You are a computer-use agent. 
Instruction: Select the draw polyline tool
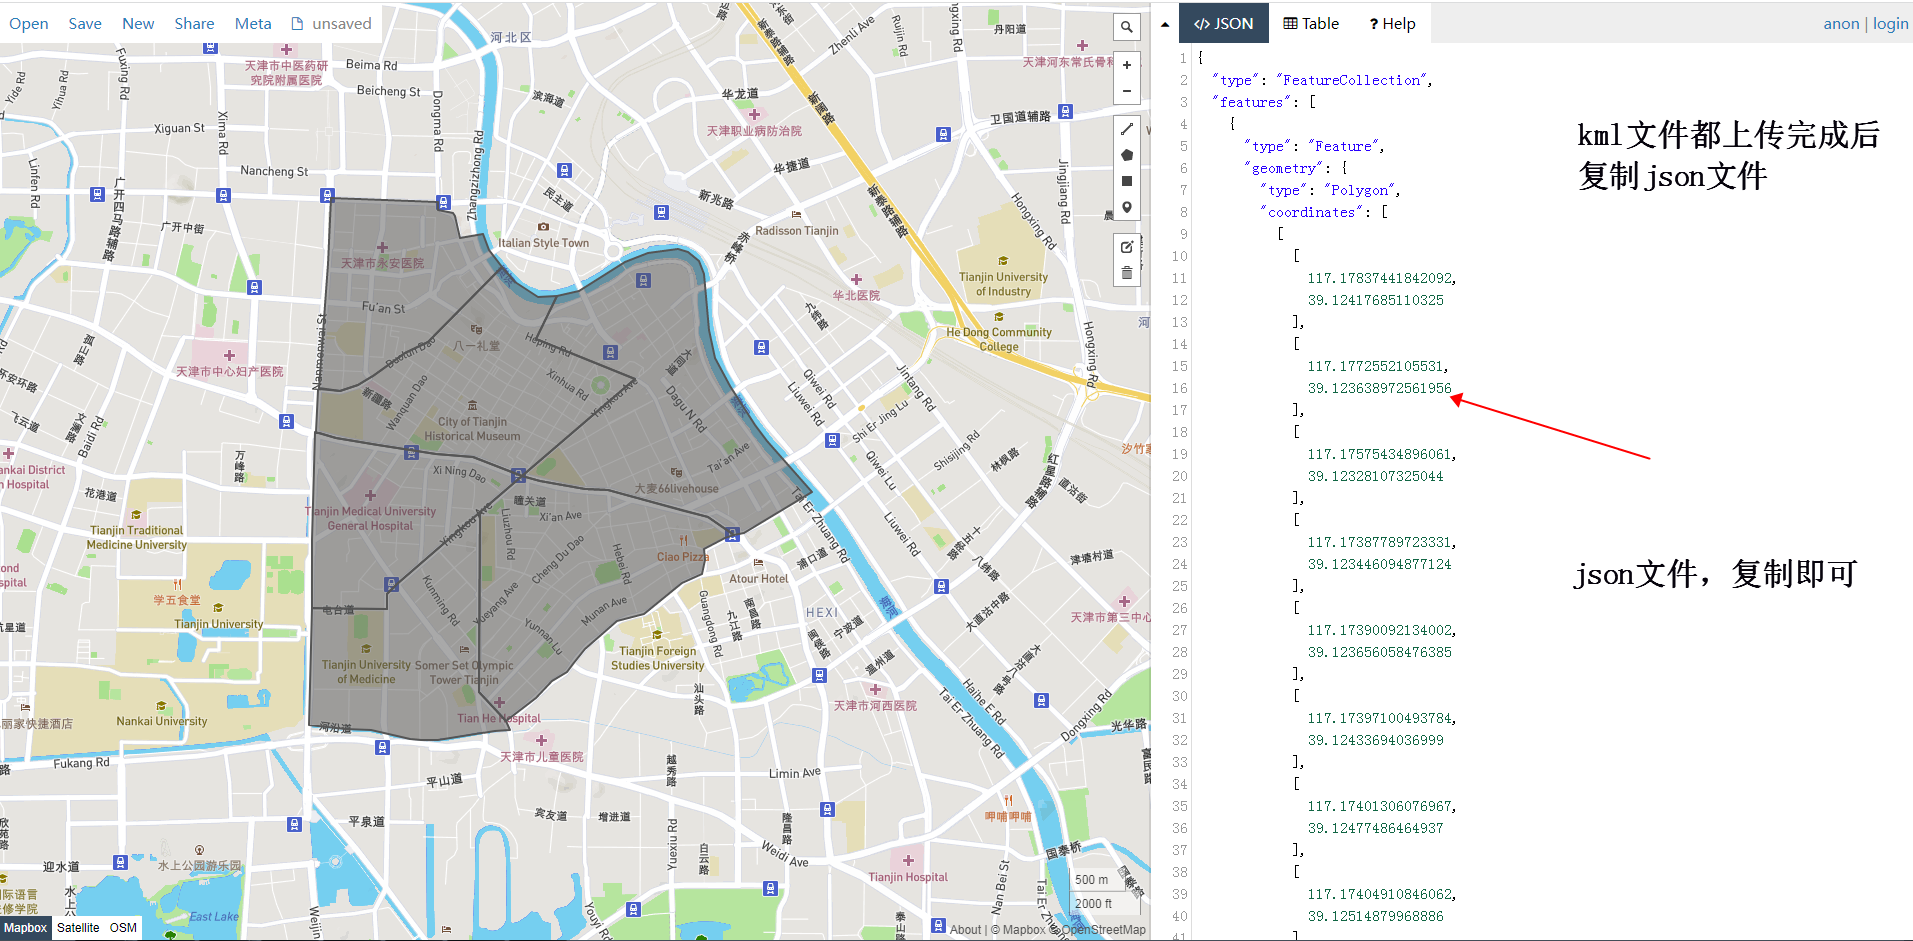click(x=1127, y=129)
